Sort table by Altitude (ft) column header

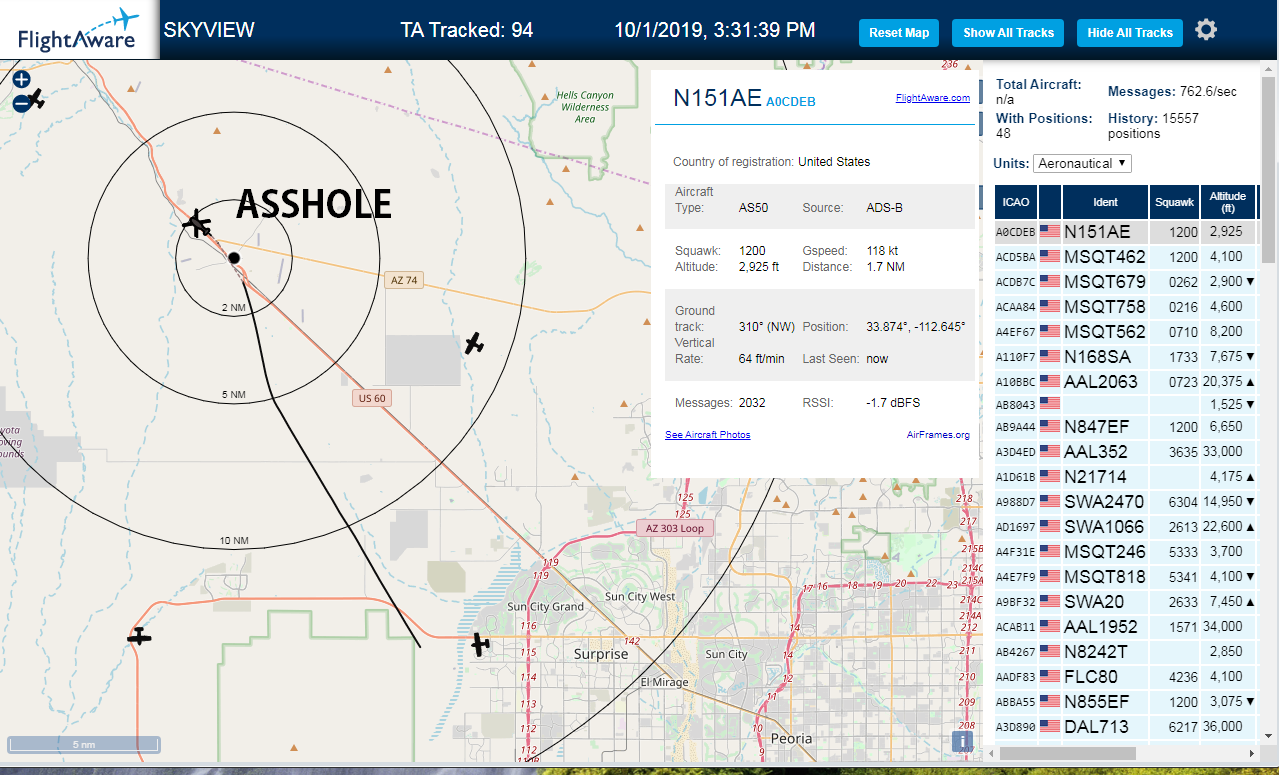coord(1228,202)
